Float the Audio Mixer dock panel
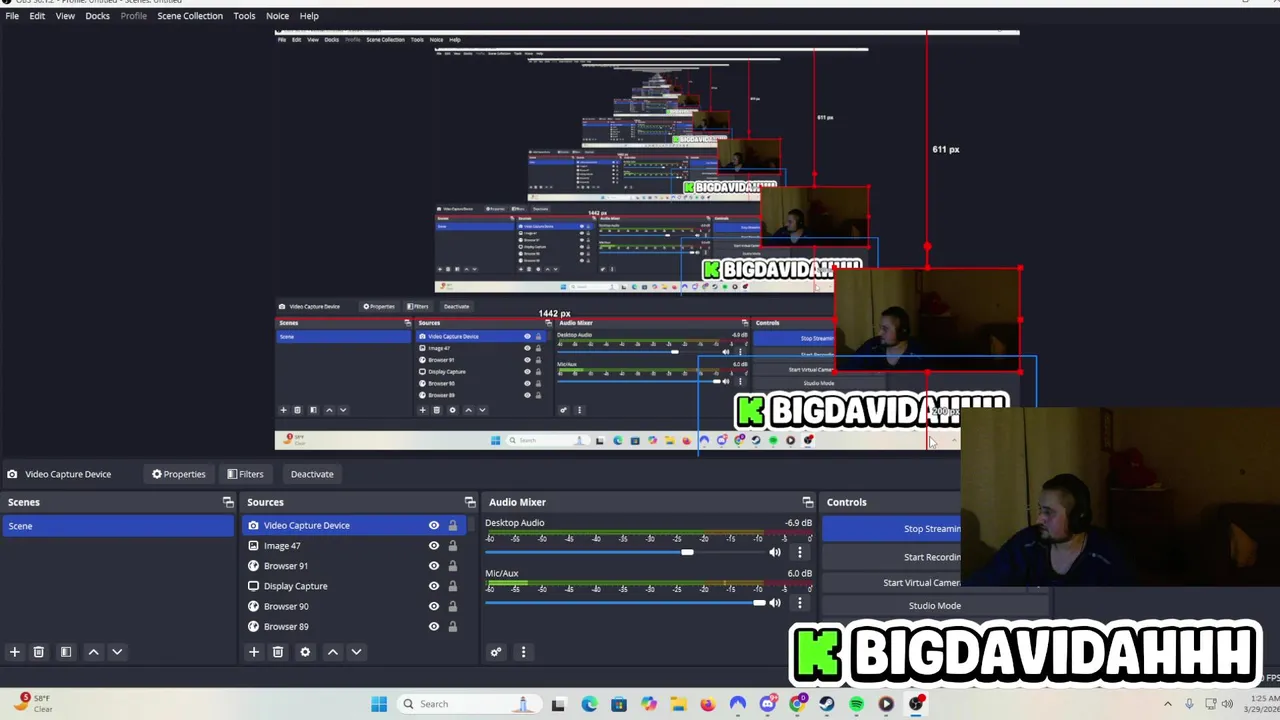Viewport: 1280px width, 720px height. pos(808,502)
